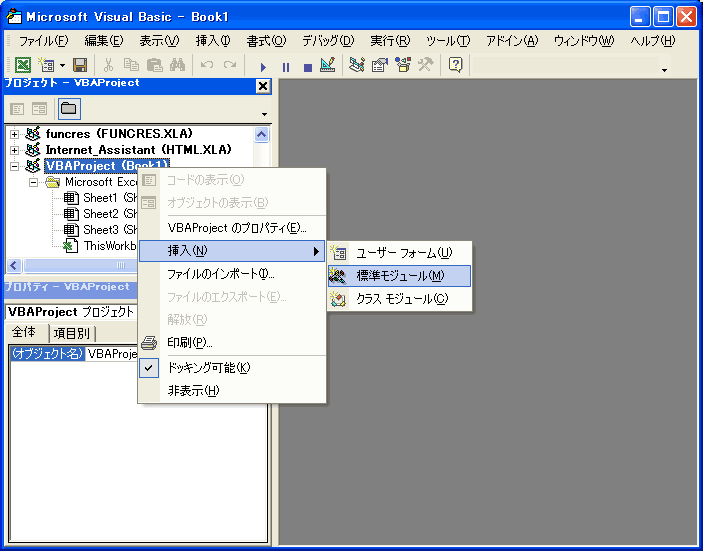Click the Break pause icon
Viewport: 703px width, 551px height.
[x=286, y=67]
